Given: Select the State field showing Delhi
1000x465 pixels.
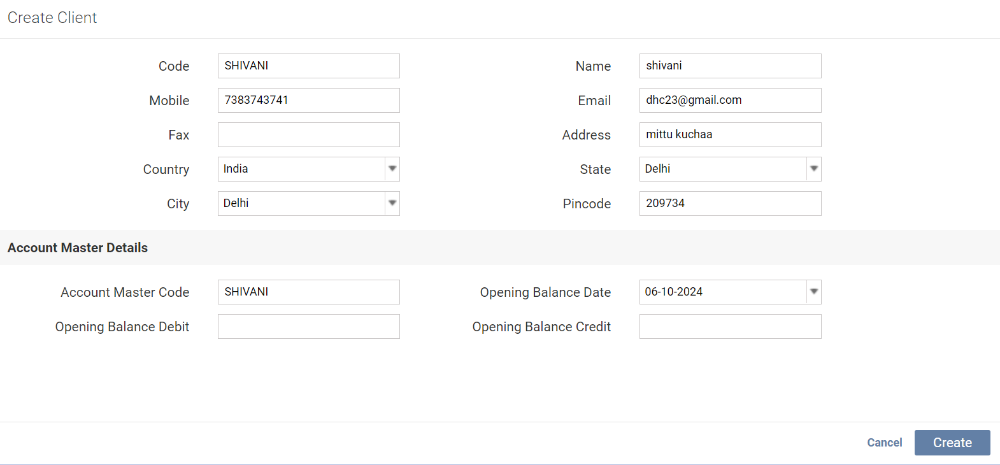Looking at the screenshot, I should tap(722, 169).
